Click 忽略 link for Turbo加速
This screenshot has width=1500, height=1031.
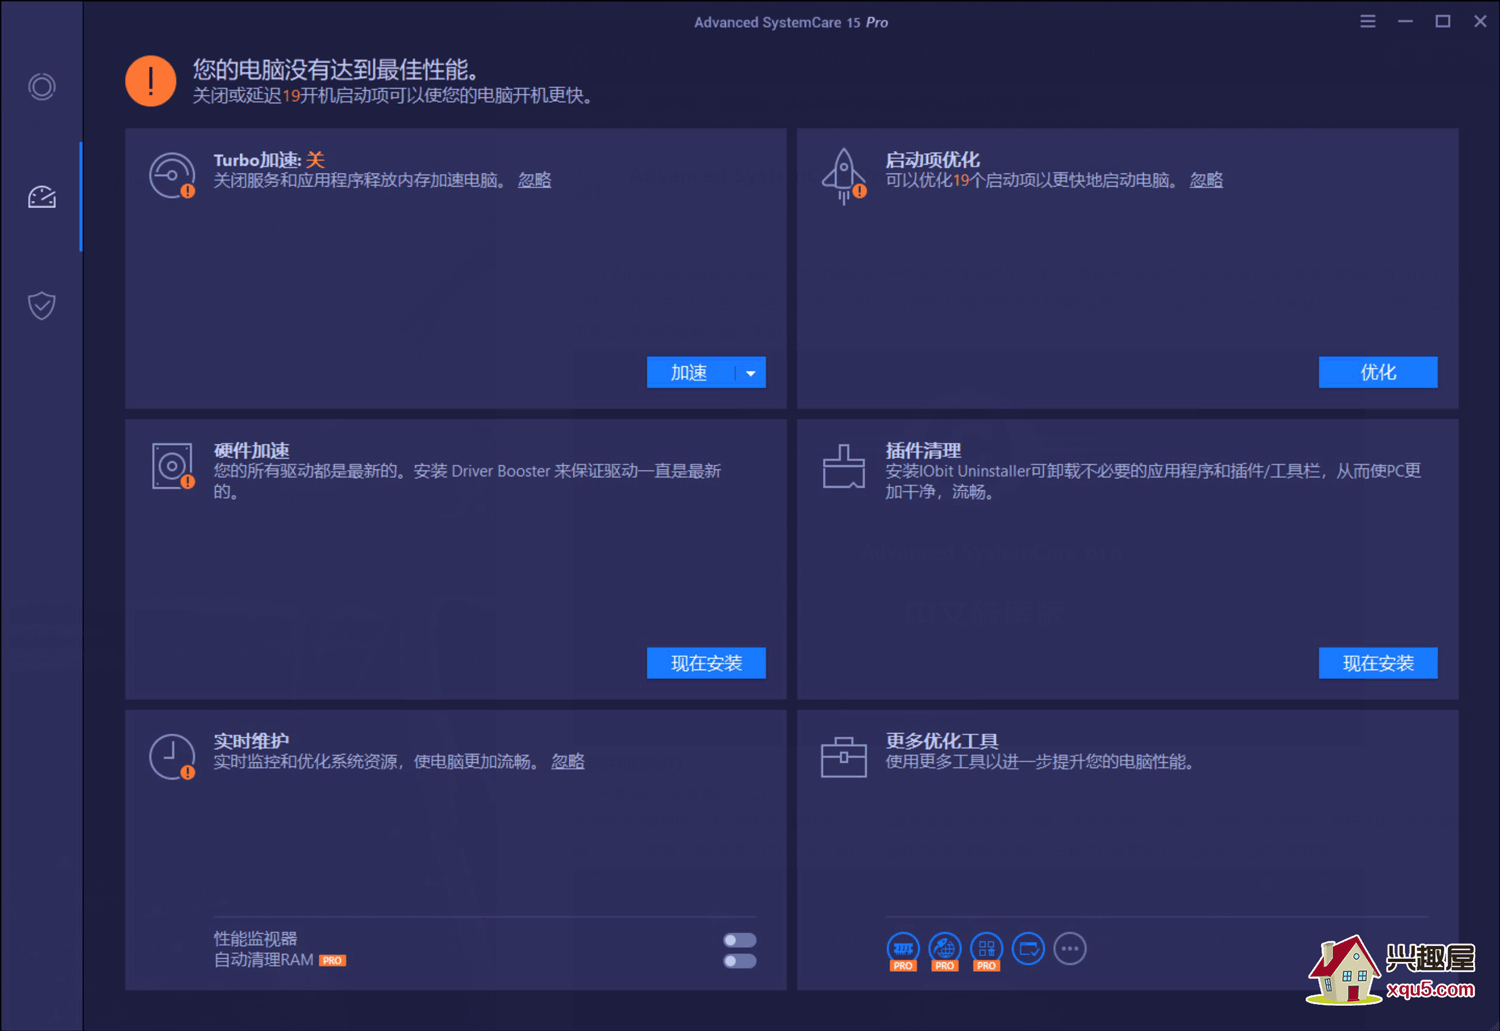coord(534,180)
